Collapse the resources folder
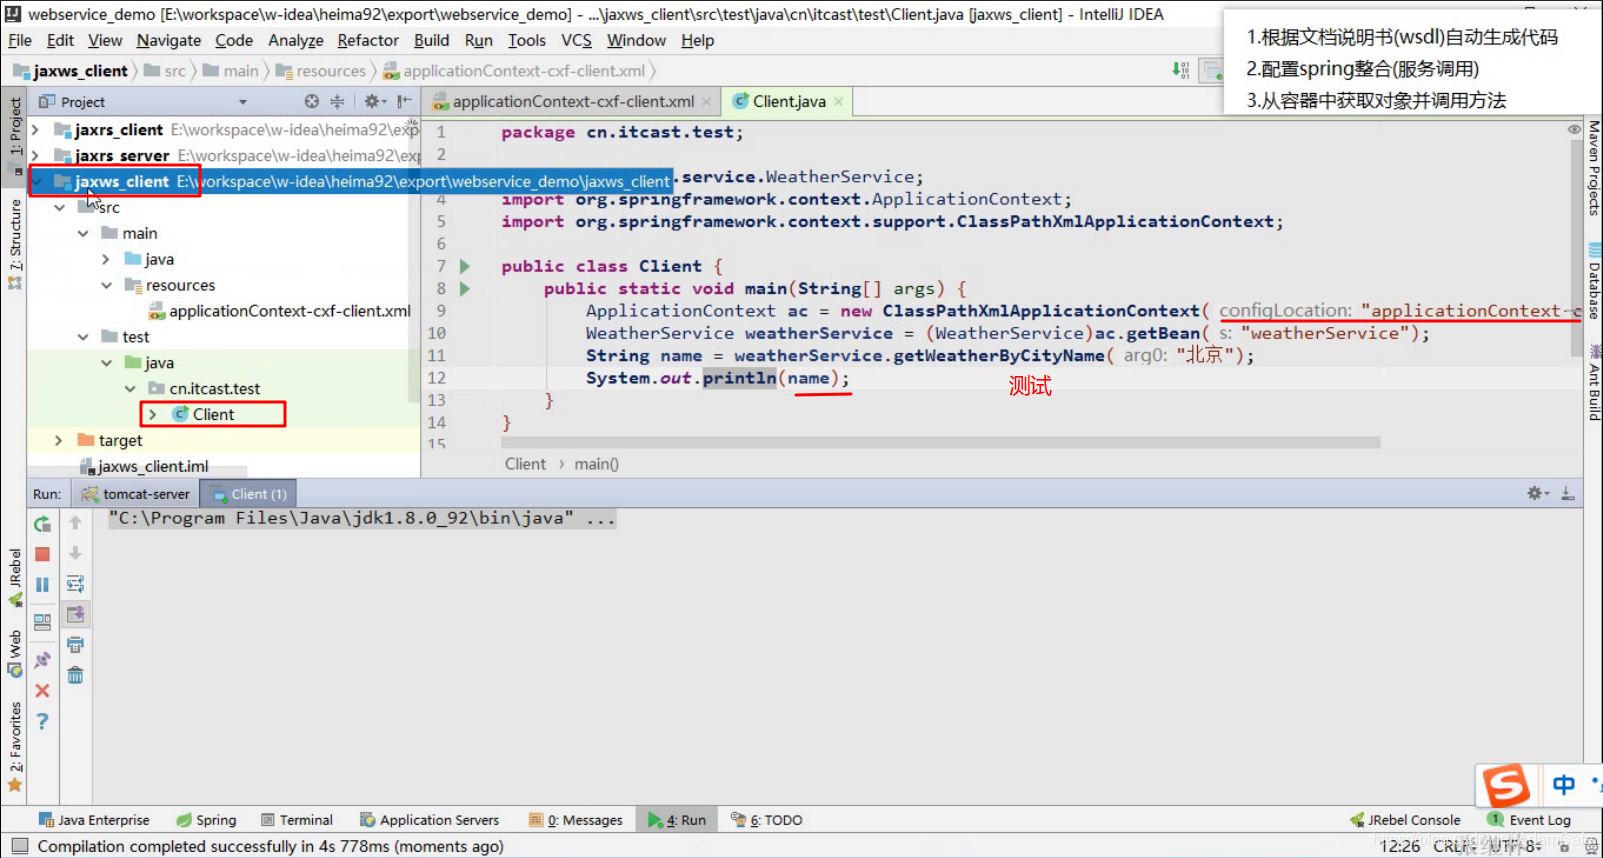1603x858 pixels. 106,285
